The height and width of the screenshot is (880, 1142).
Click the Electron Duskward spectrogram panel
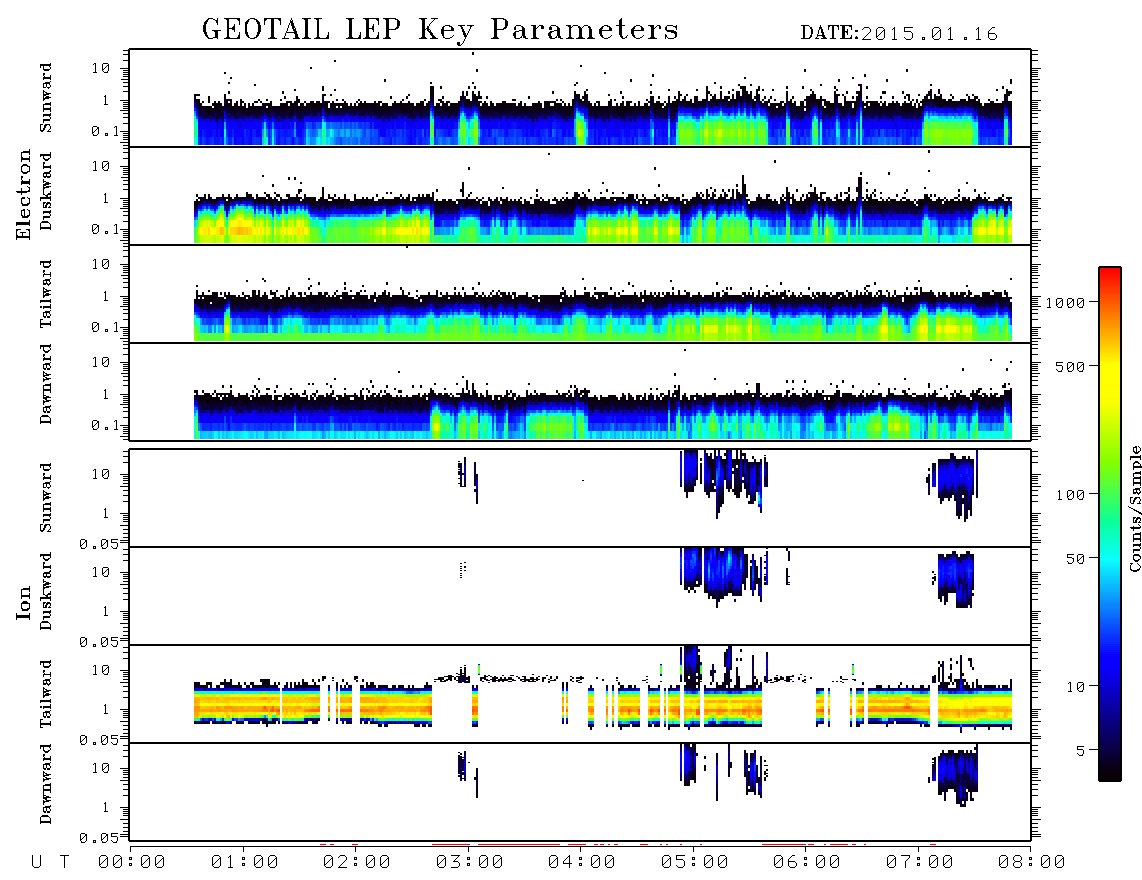point(580,195)
